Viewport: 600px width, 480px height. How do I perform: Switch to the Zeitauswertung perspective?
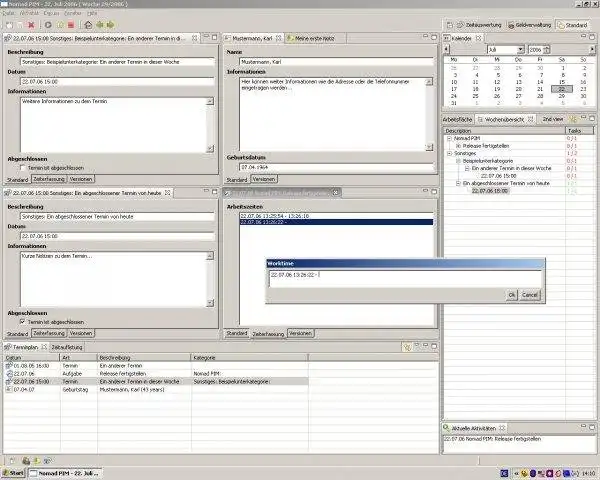click(x=479, y=25)
